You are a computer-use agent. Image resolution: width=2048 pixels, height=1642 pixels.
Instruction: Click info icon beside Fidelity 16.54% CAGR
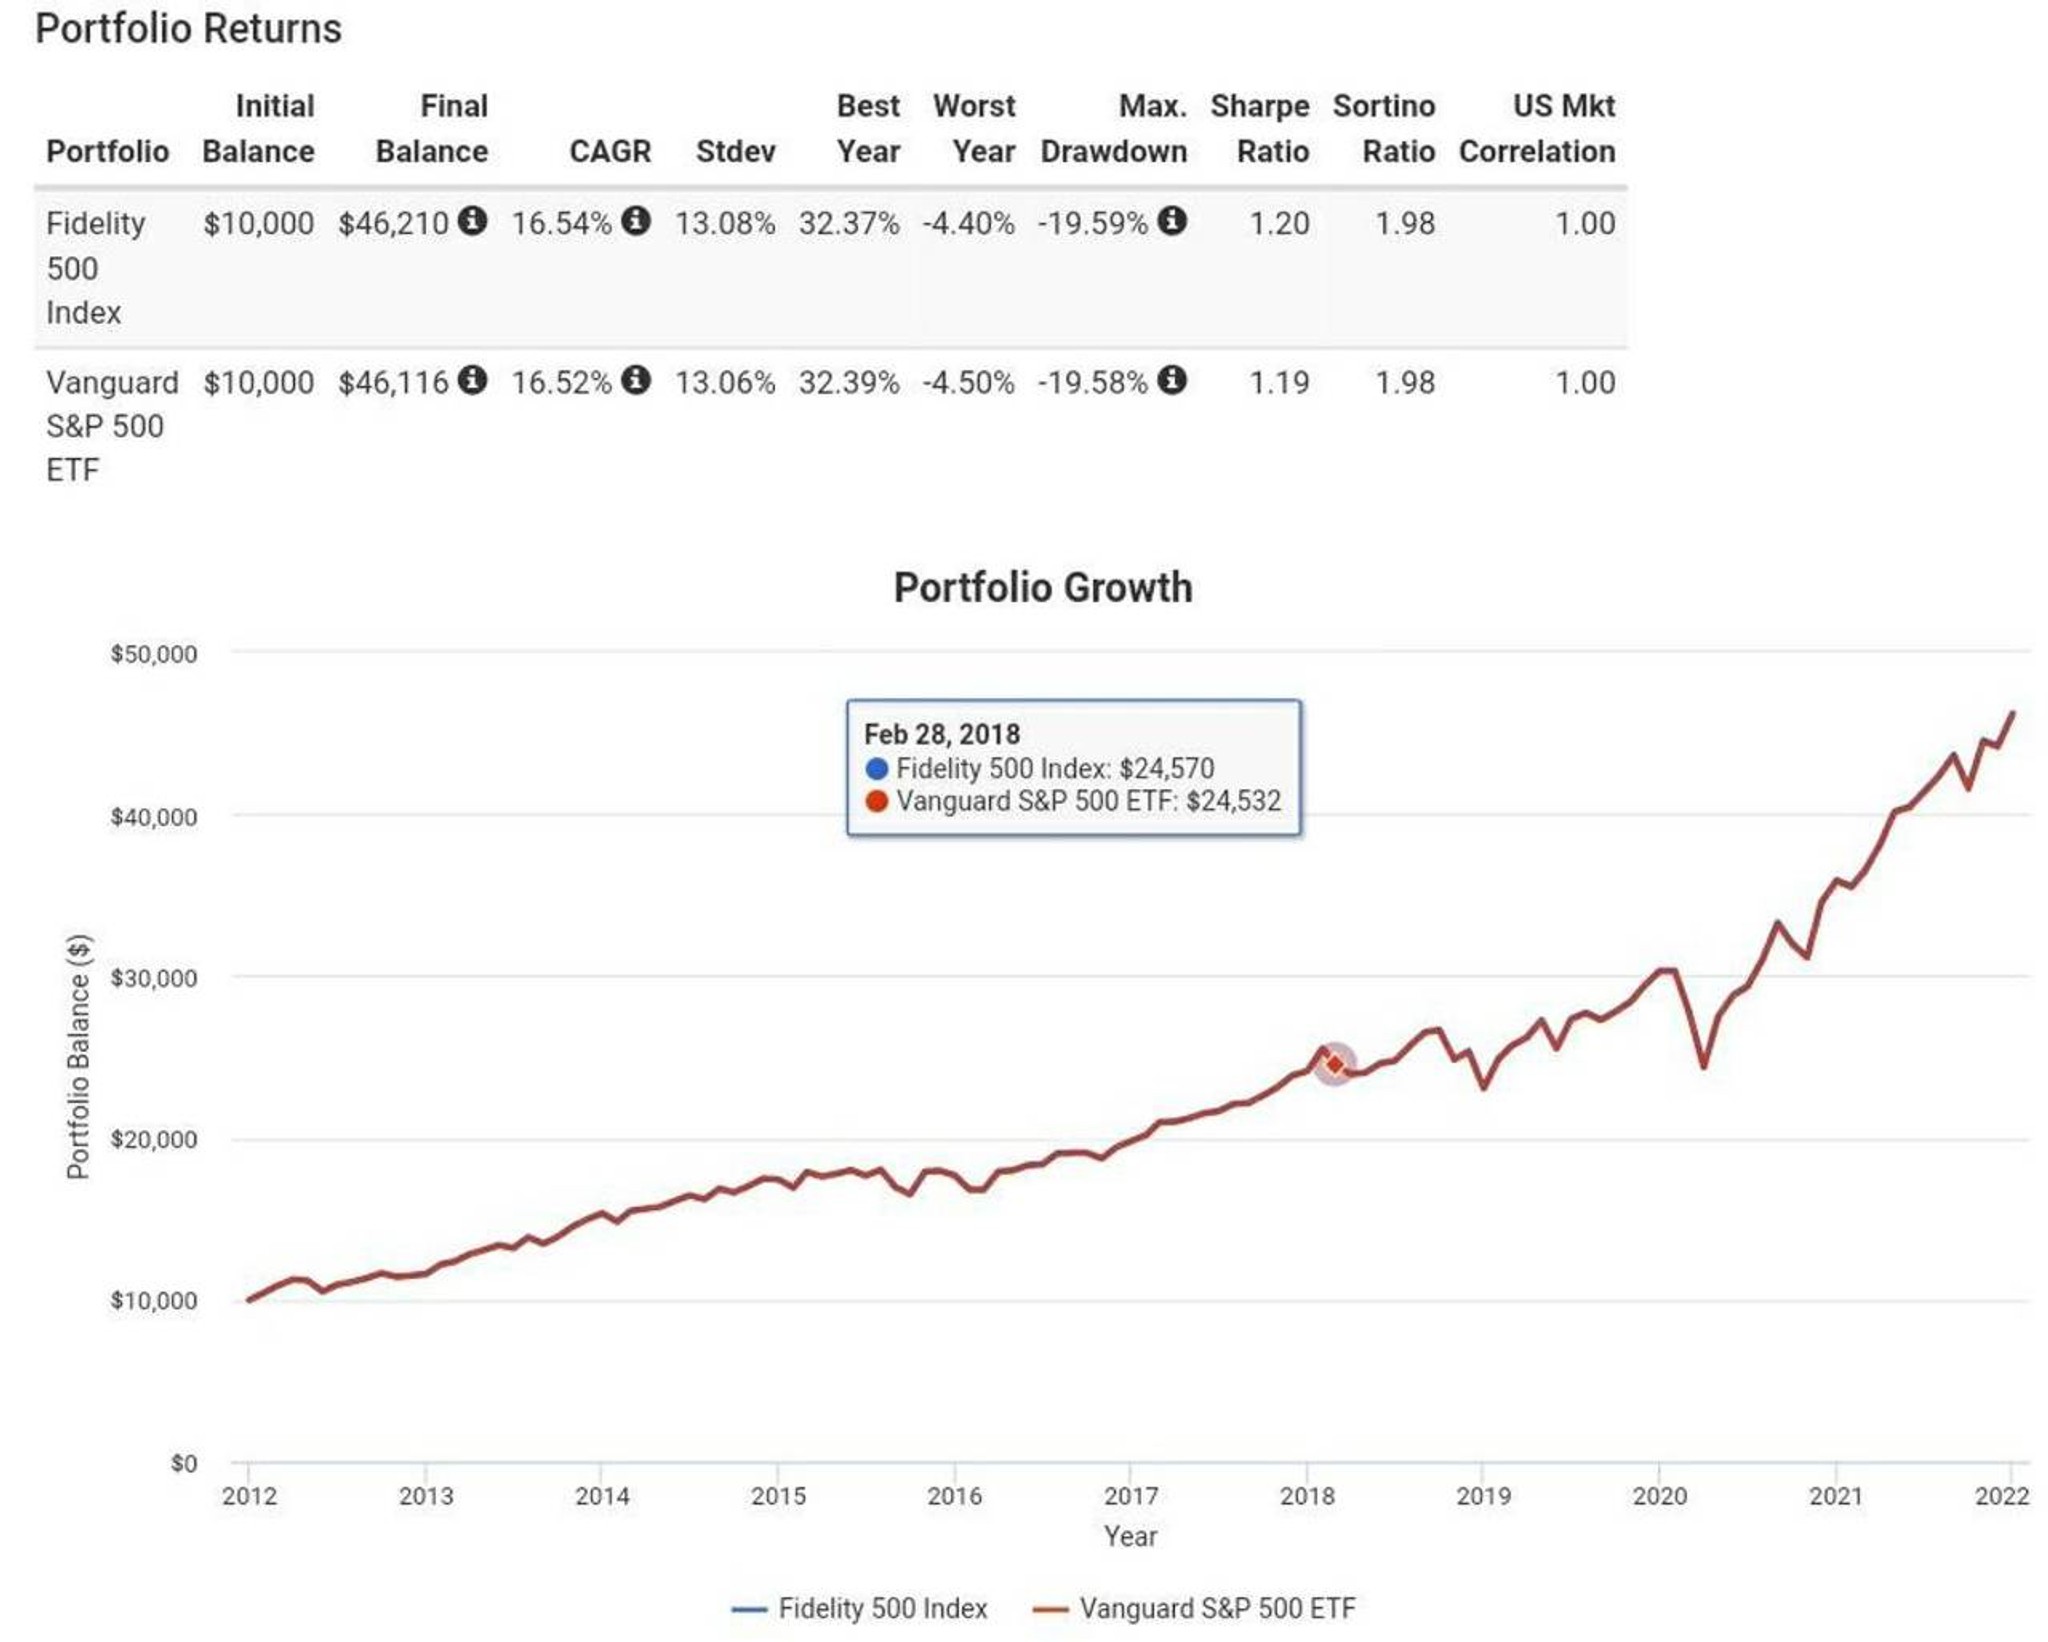(x=635, y=221)
